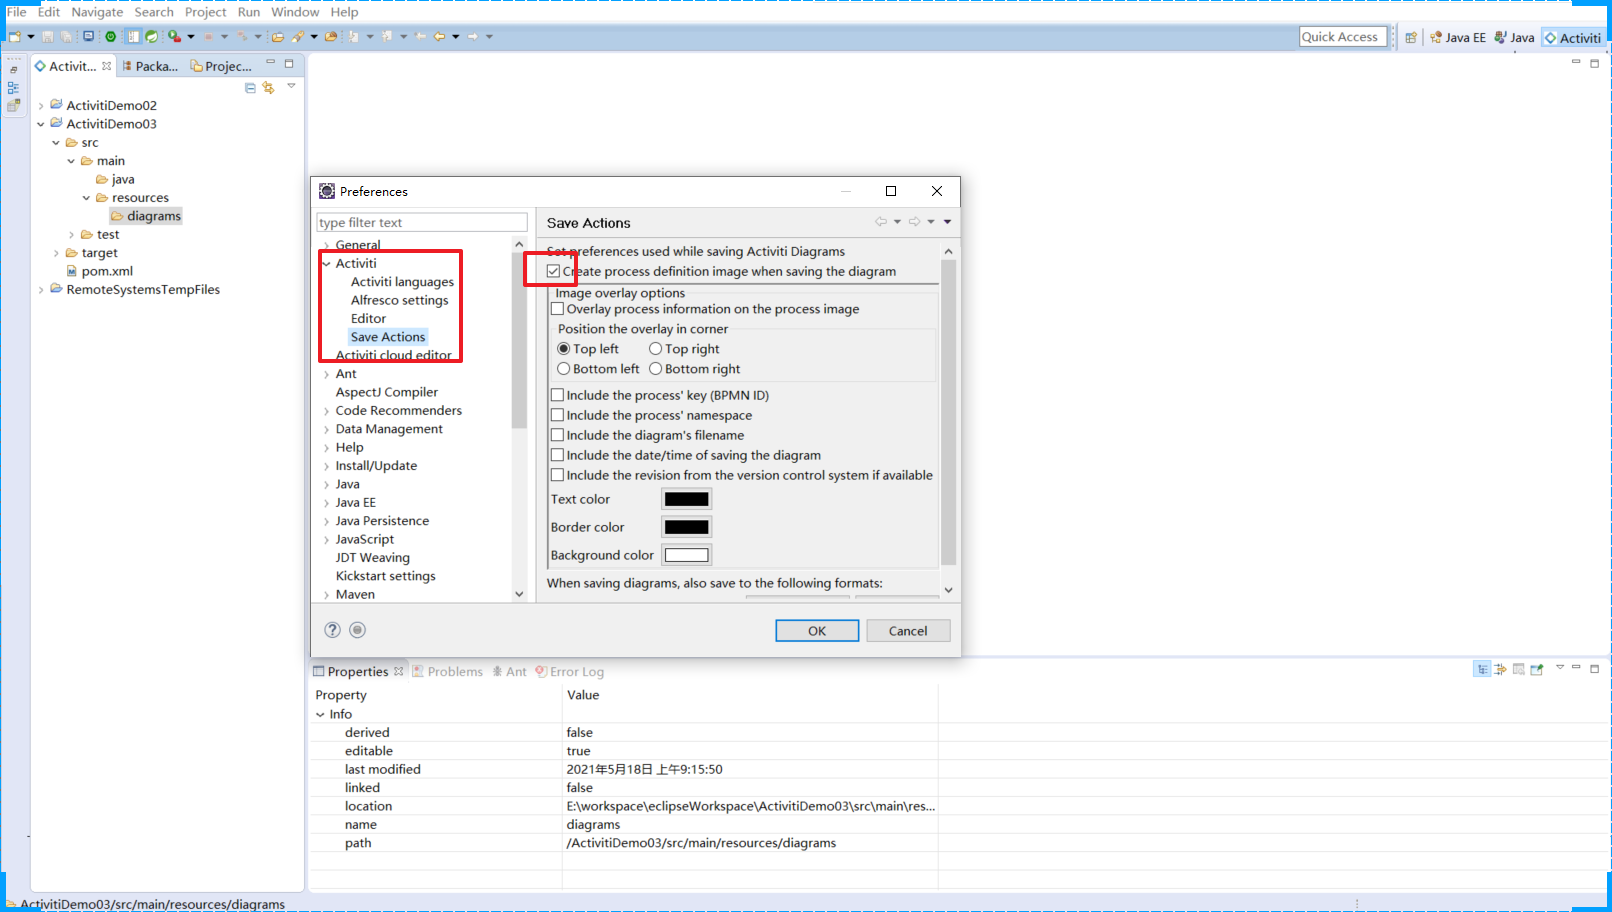Enable Overlay process information on process image
1612x912 pixels.
pos(558,309)
